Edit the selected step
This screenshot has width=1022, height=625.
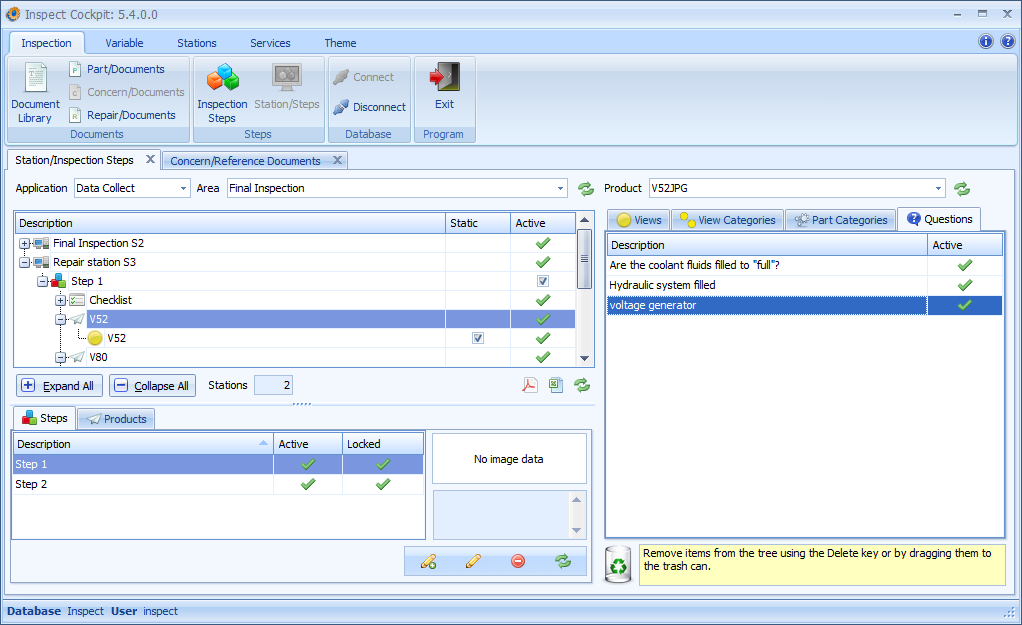pyautogui.click(x=473, y=561)
